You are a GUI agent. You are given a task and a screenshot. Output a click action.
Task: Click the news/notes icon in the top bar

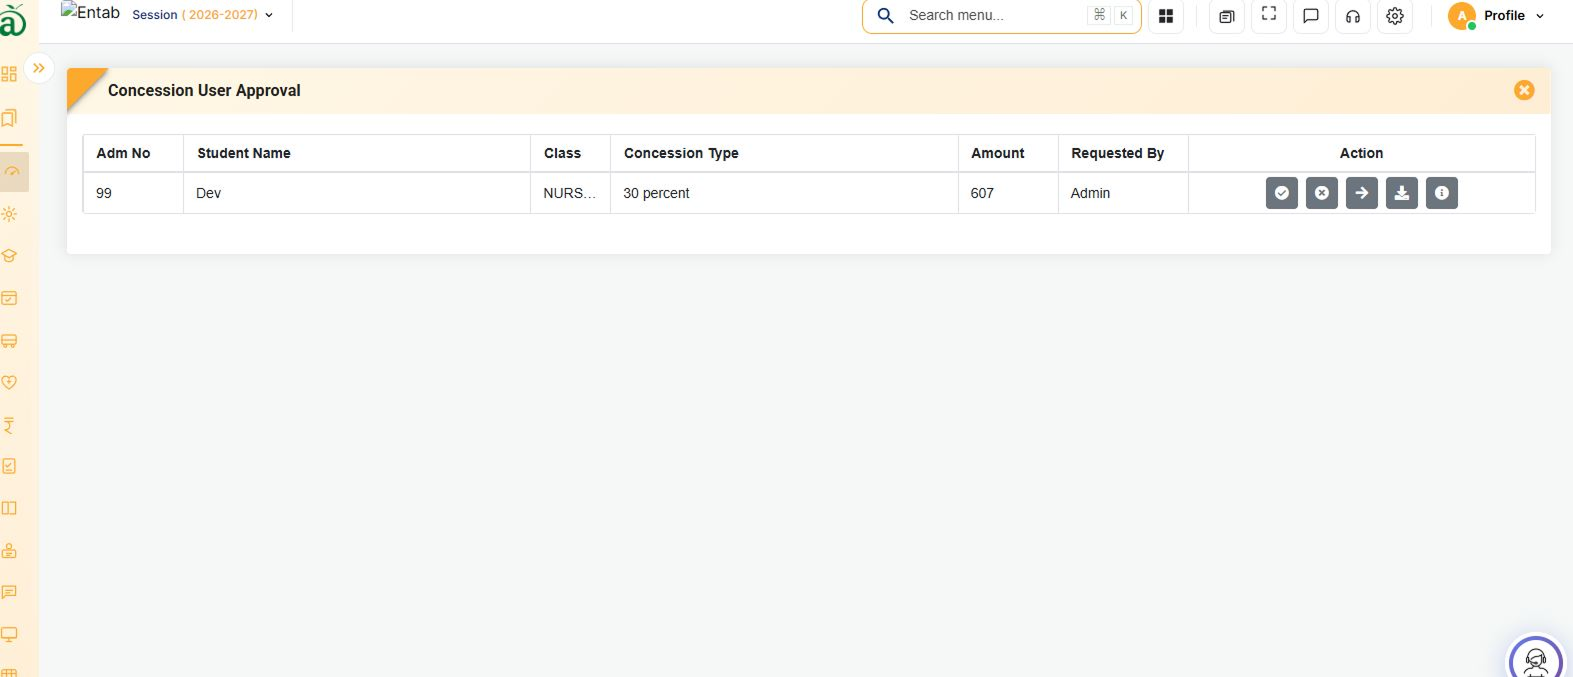pyautogui.click(x=1227, y=16)
